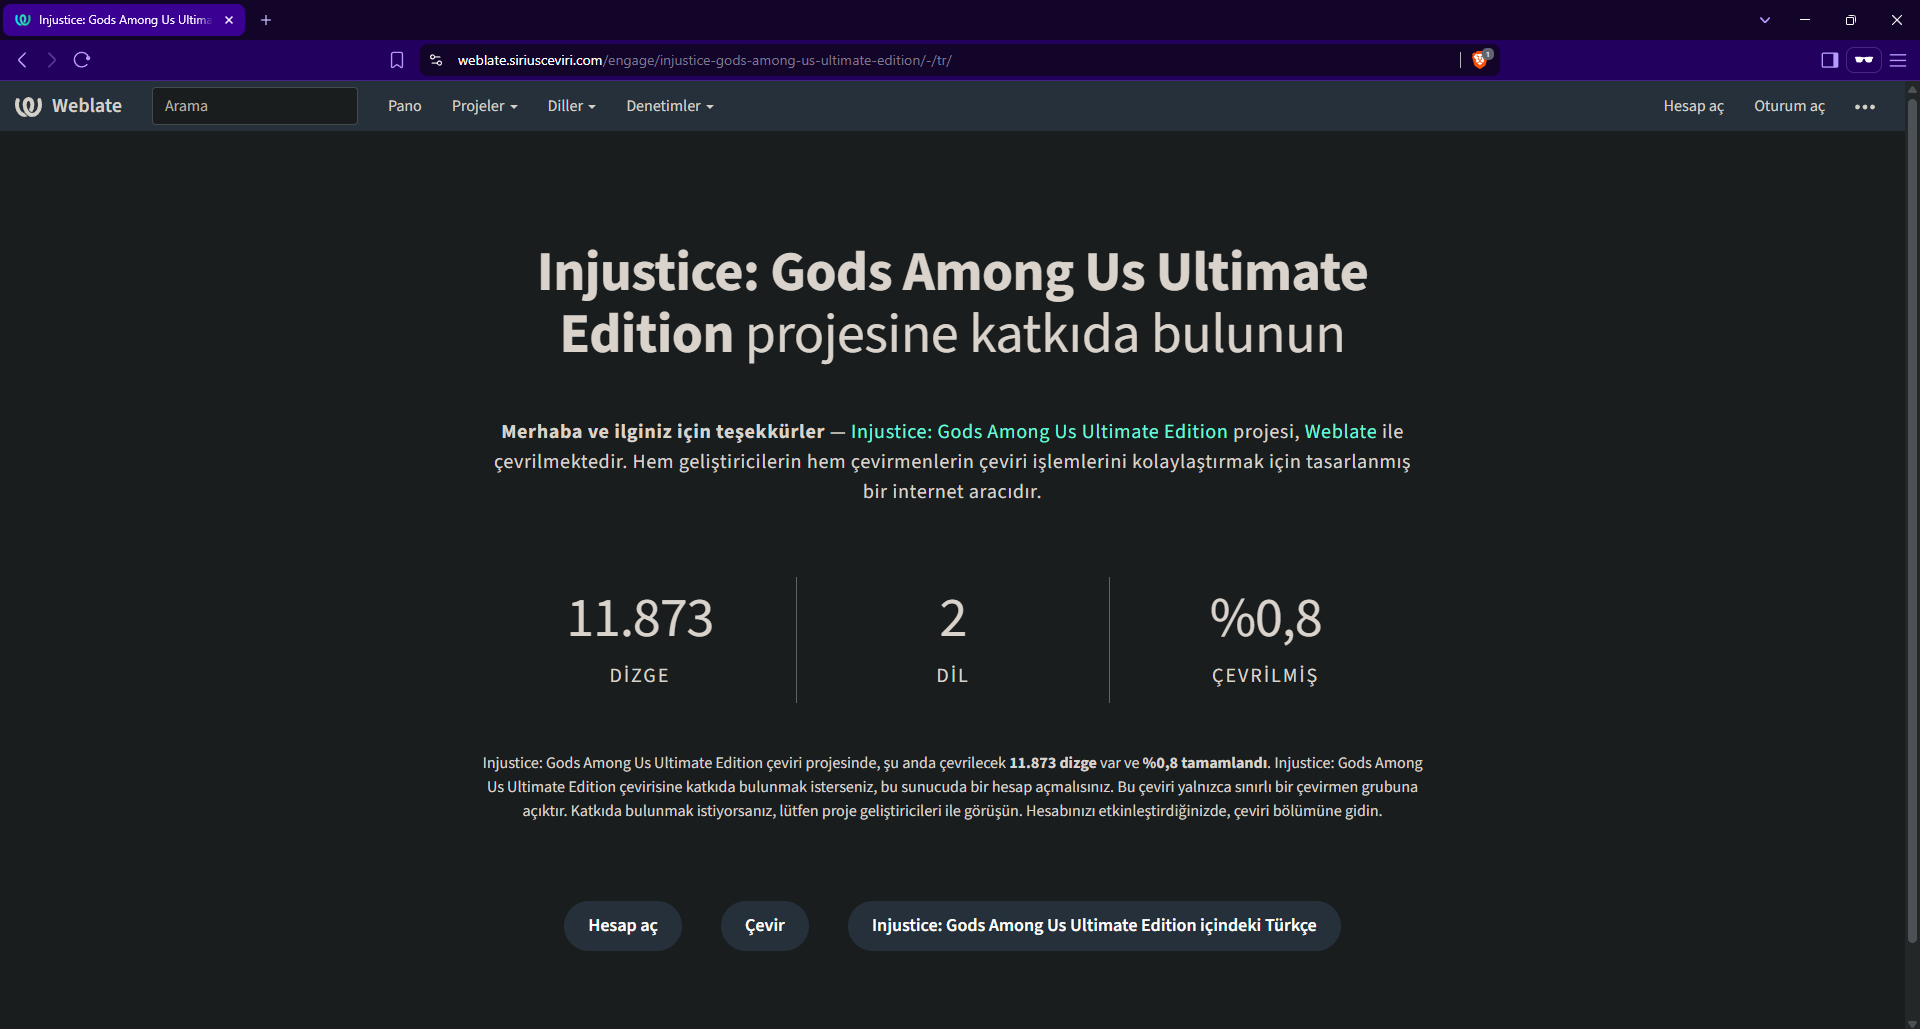Open a new browser tab with plus
1920x1029 pixels.
[266, 20]
